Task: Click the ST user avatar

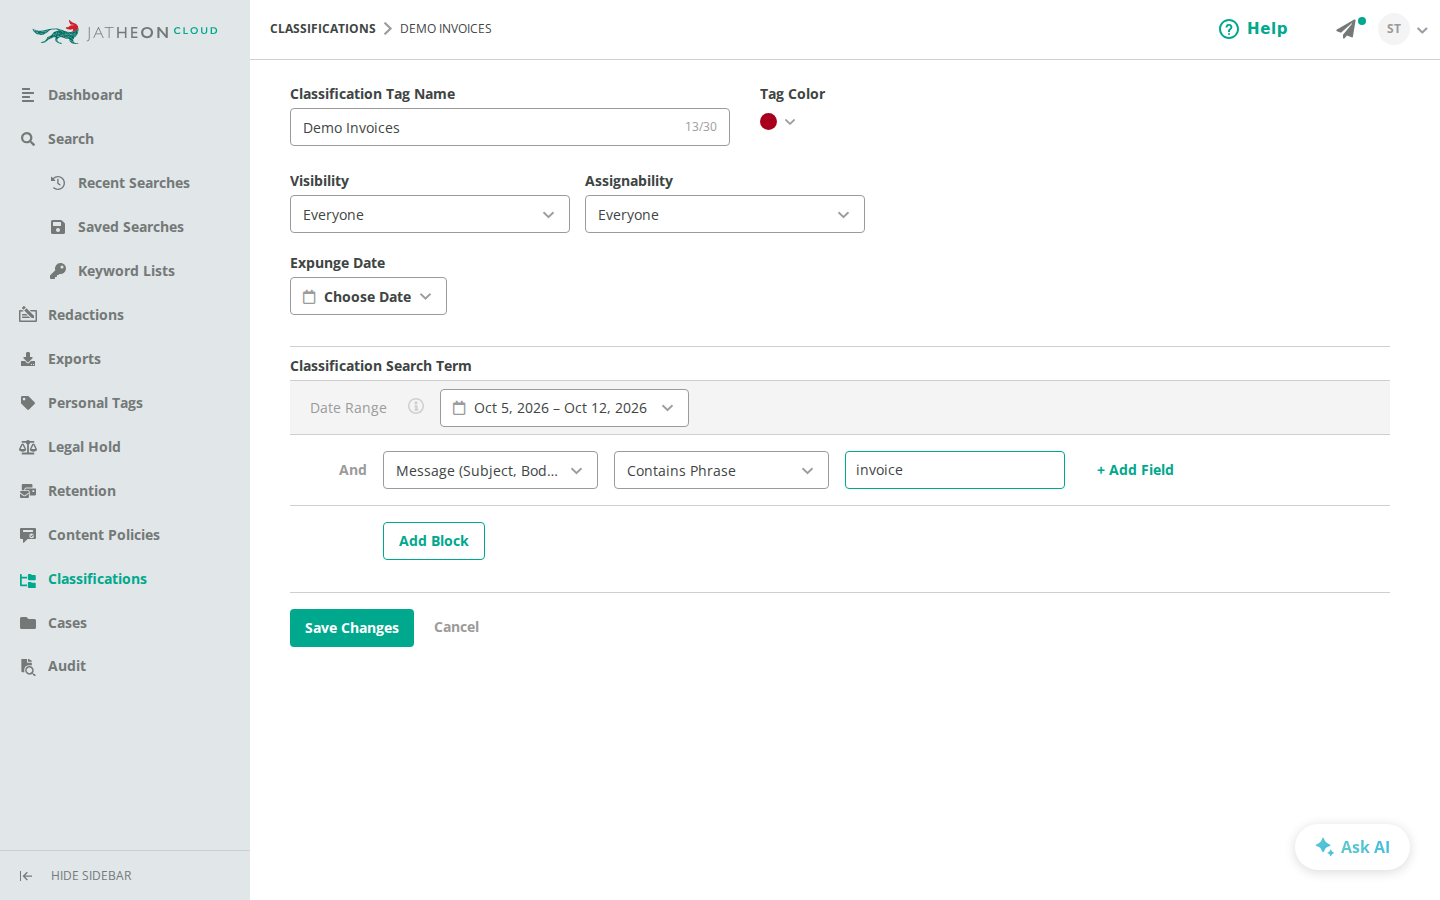Action: click(x=1394, y=29)
